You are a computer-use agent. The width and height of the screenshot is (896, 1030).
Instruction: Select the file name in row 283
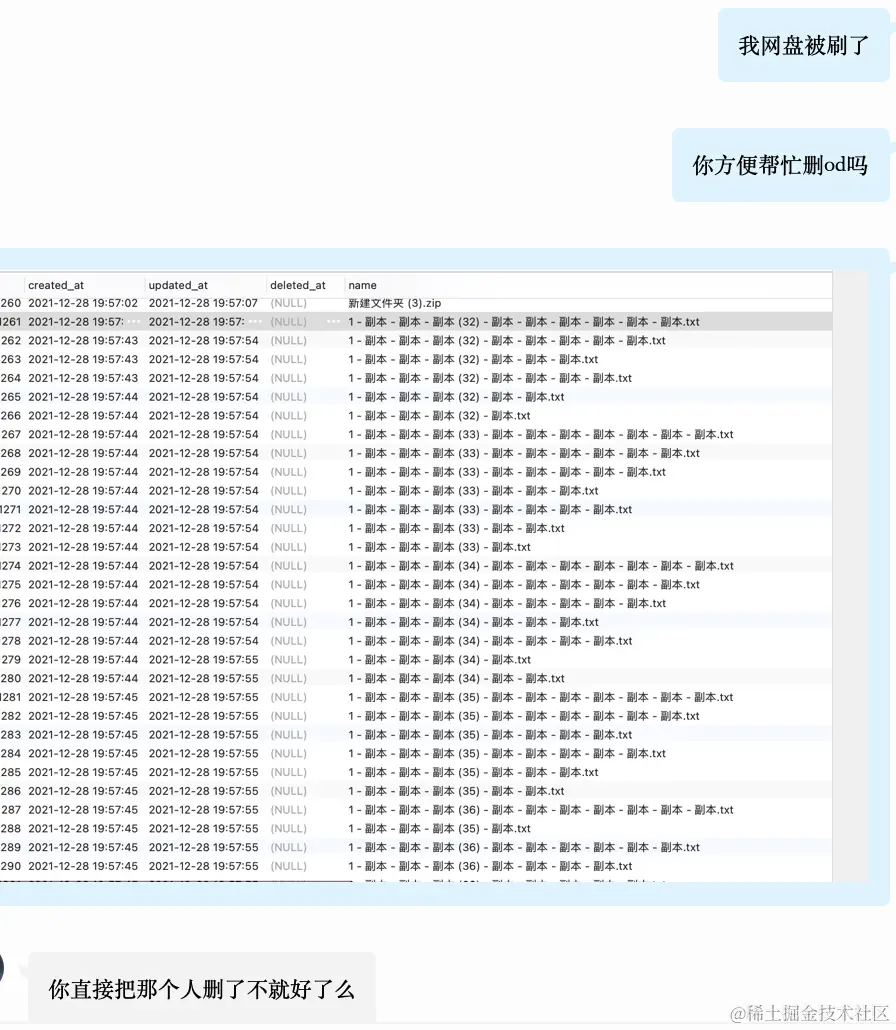tap(490, 734)
